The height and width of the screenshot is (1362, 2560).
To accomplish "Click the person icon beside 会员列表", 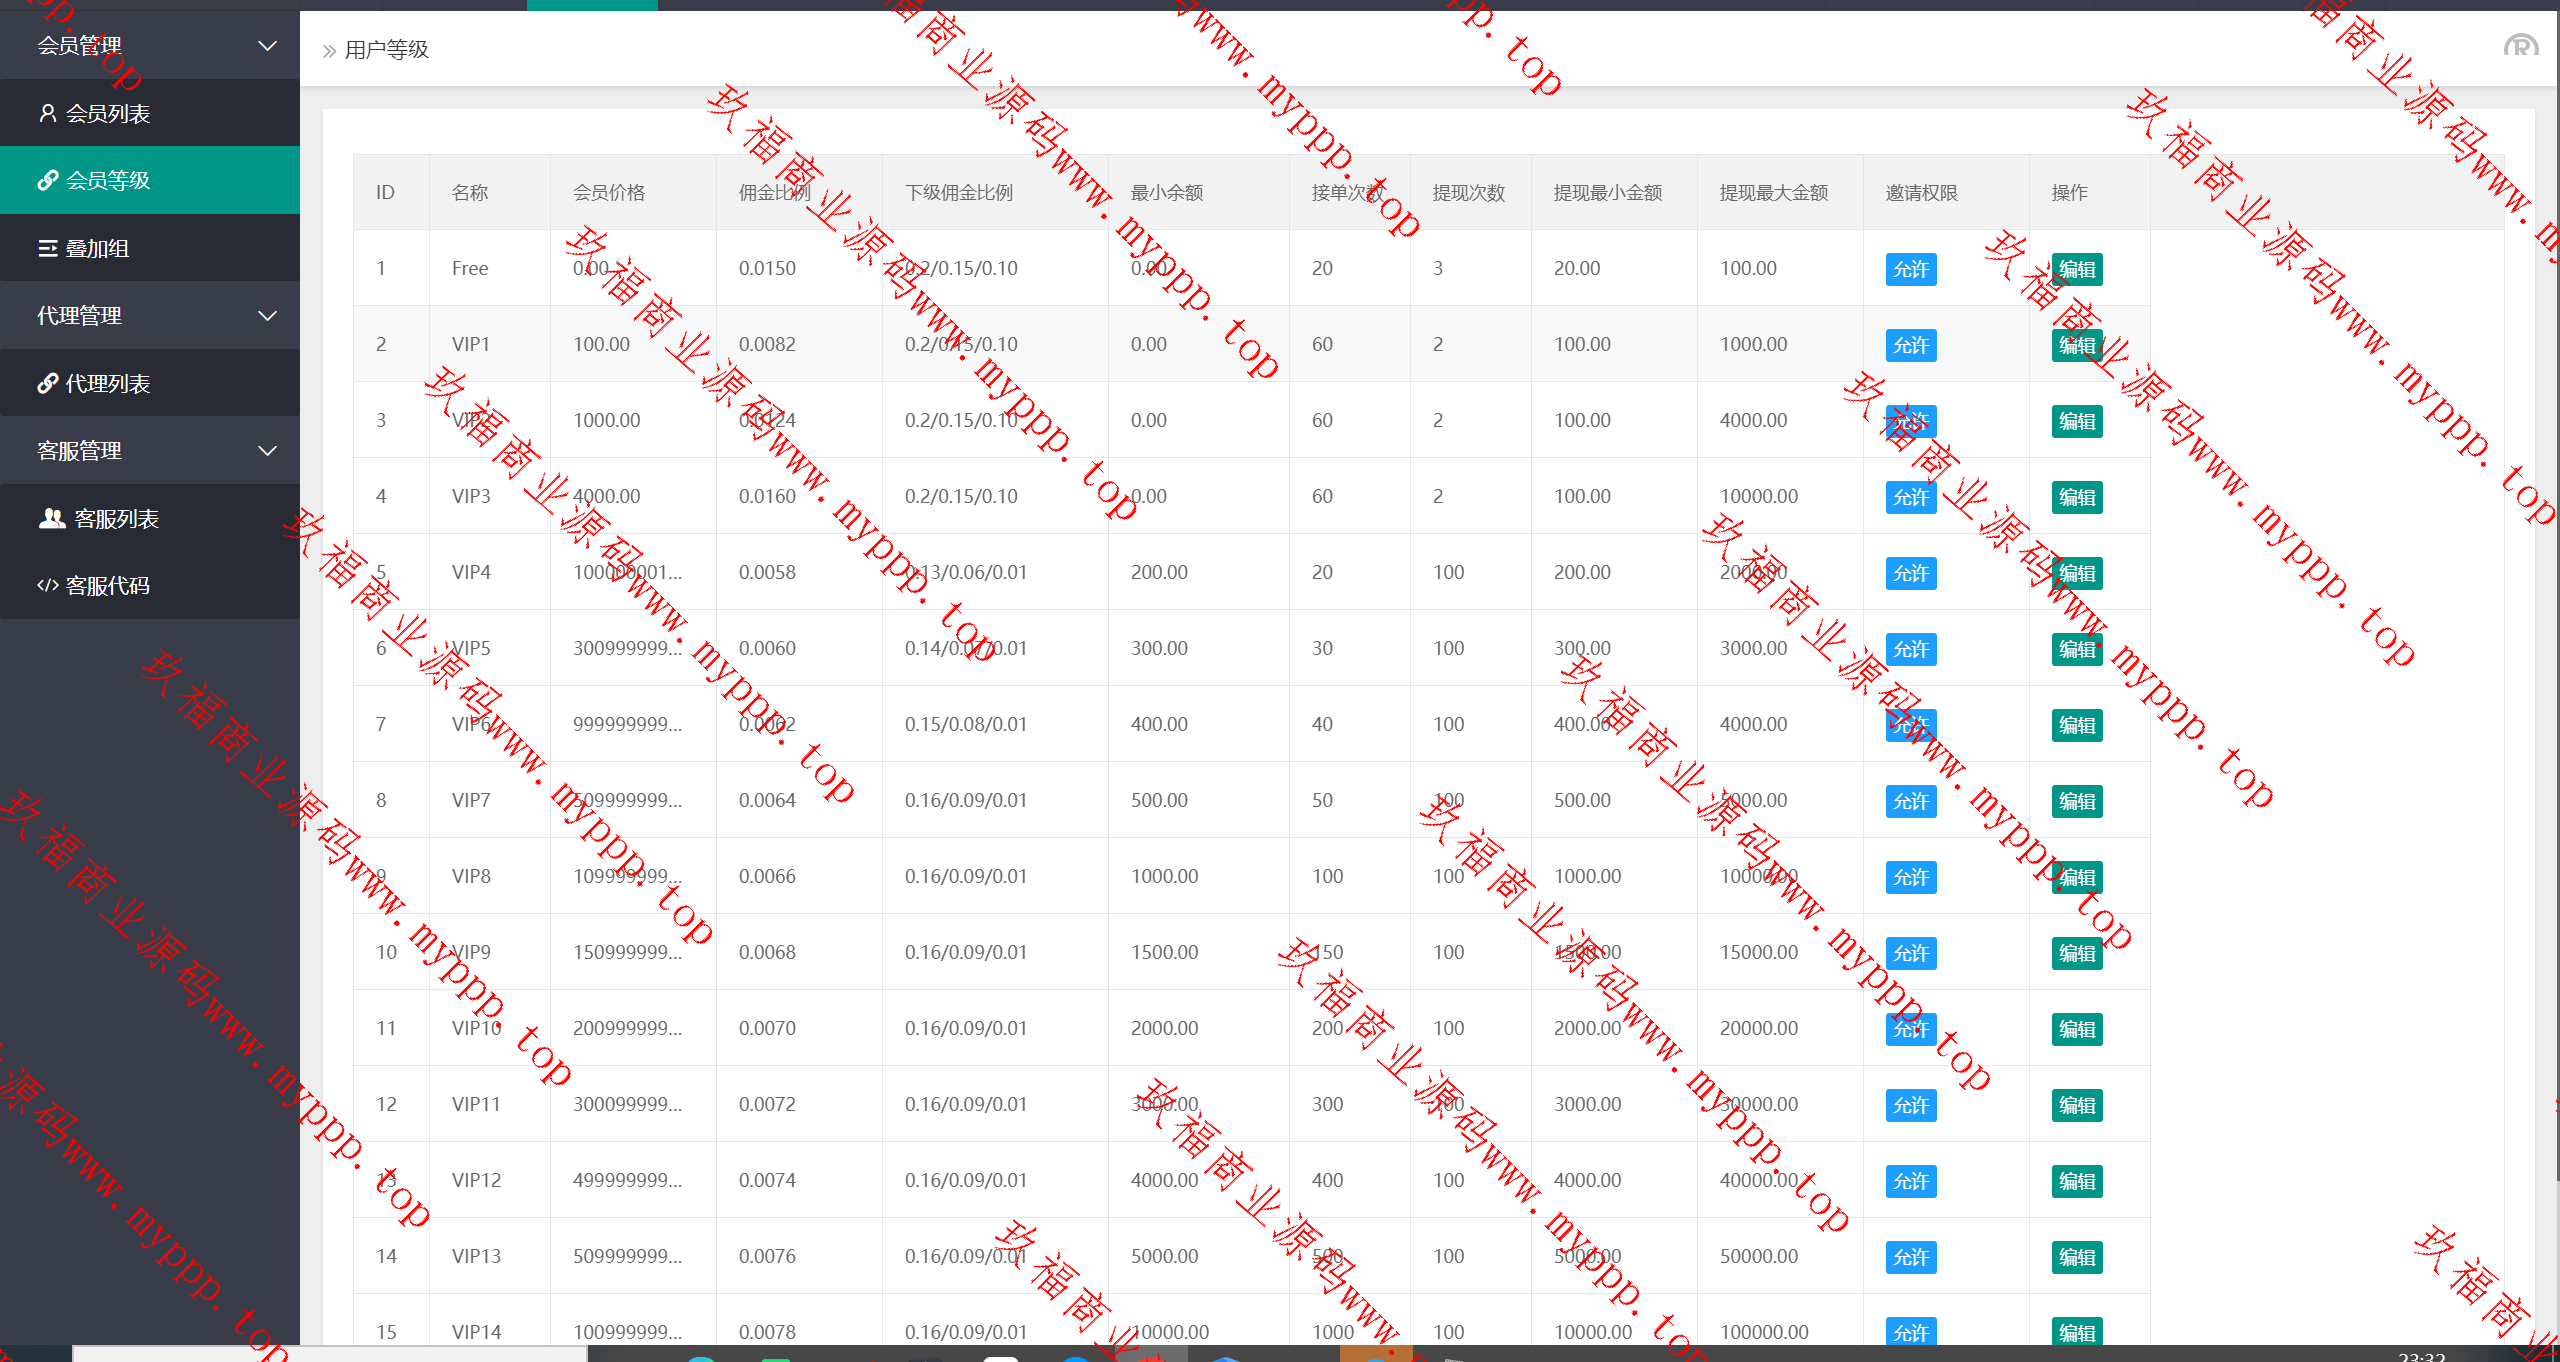I will pyautogui.click(x=47, y=113).
